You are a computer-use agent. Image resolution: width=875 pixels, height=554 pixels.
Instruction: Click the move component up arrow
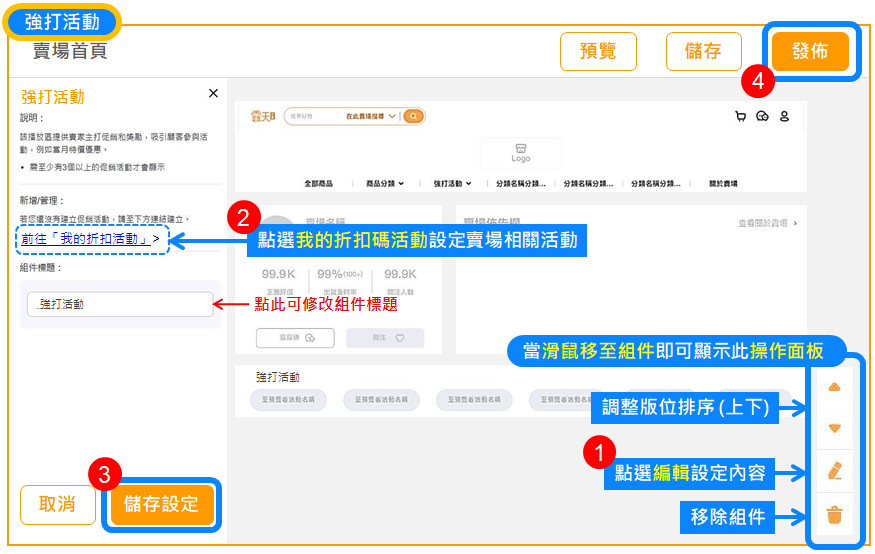(835, 387)
